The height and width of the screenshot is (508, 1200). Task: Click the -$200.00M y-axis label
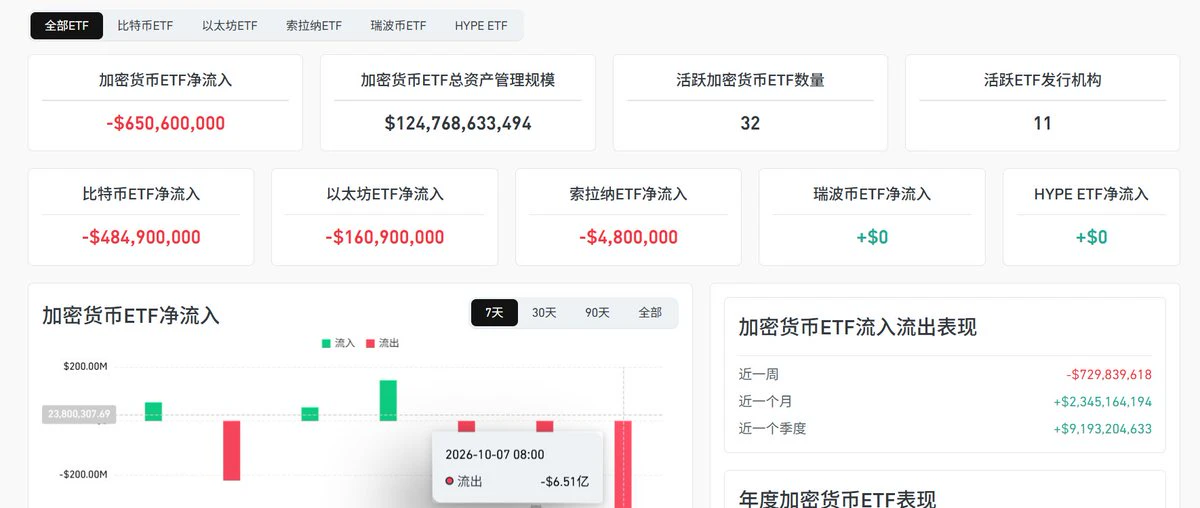(82, 475)
